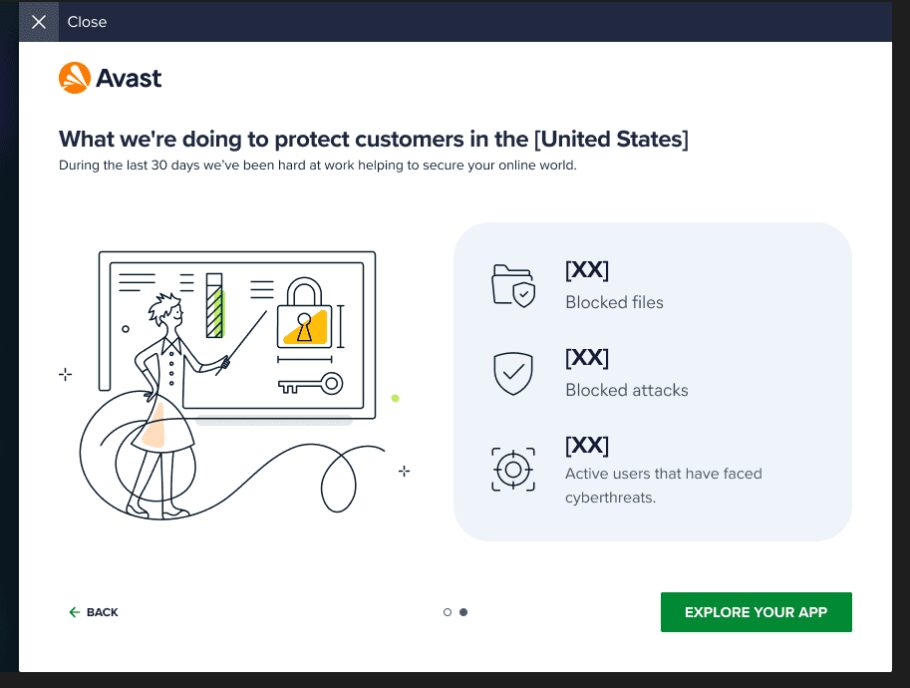The image size is (910, 688).
Task: Click the Blocked files label
Action: coord(614,302)
